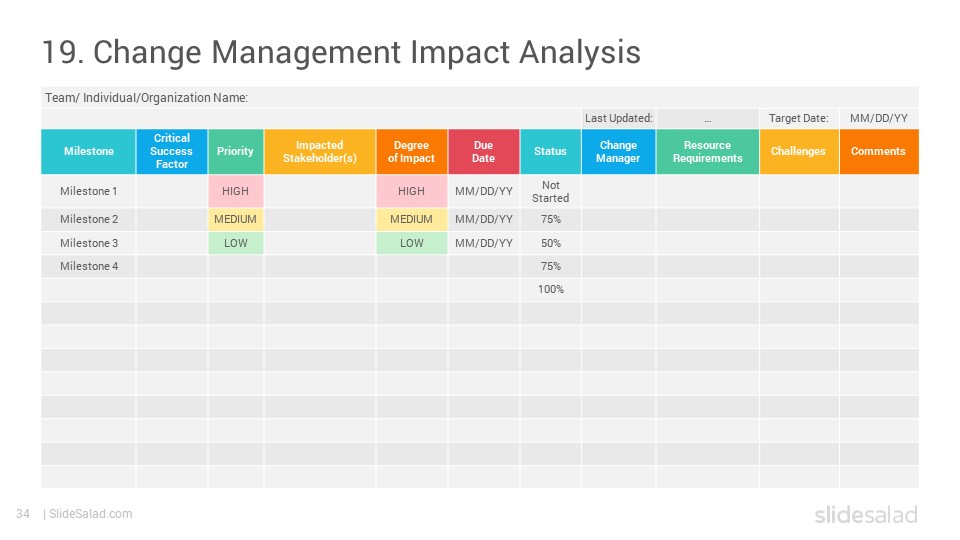Click the yellow MEDIUM degree of impact cell

click(x=411, y=219)
